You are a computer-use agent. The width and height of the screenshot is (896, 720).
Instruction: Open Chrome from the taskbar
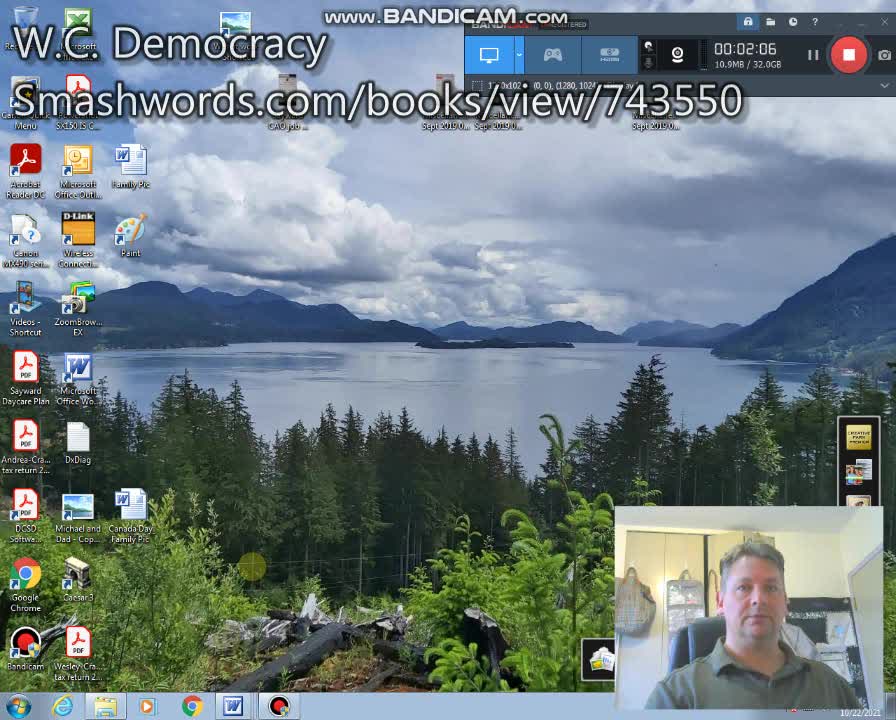pos(193,706)
